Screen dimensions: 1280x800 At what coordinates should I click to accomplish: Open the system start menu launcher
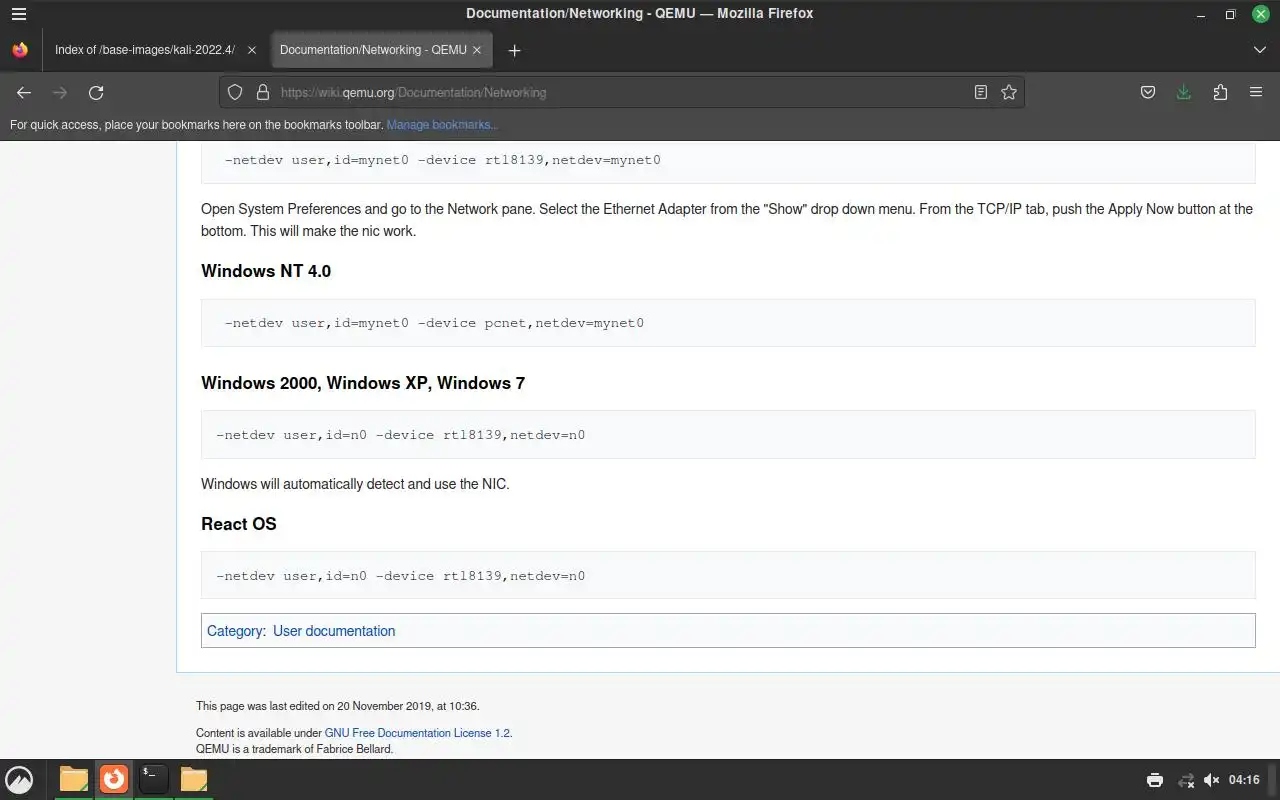point(20,780)
